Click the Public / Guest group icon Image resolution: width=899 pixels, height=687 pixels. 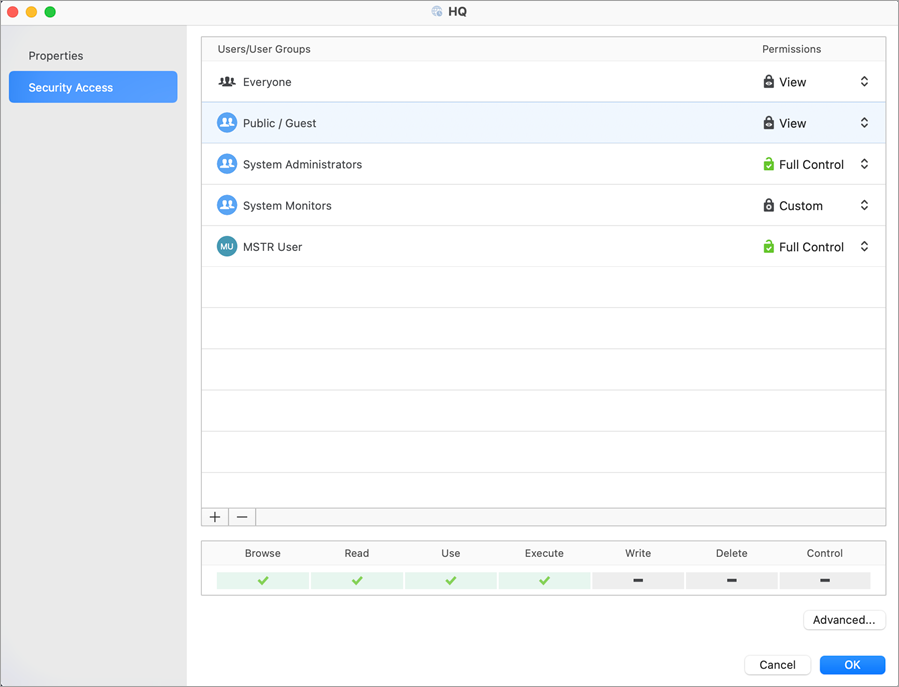[x=227, y=123]
